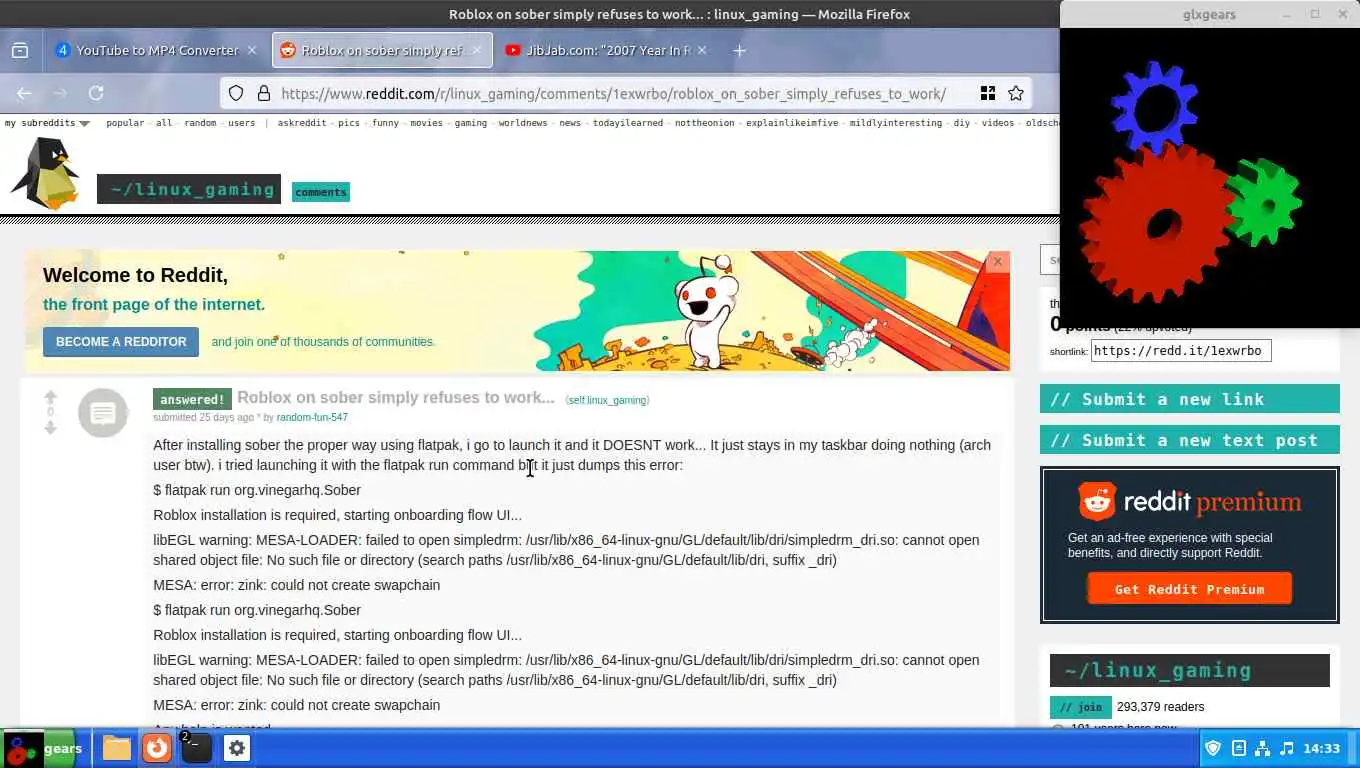Click the Reddit Premium logo icon
Viewport: 1360px width, 768px height.
1096,501
